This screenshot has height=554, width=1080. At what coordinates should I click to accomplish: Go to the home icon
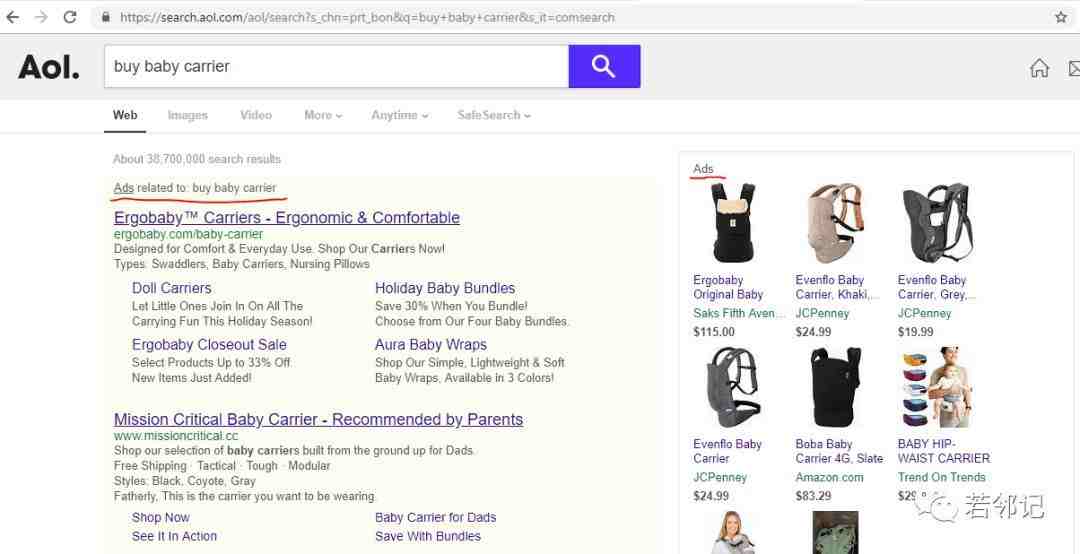coord(1039,68)
